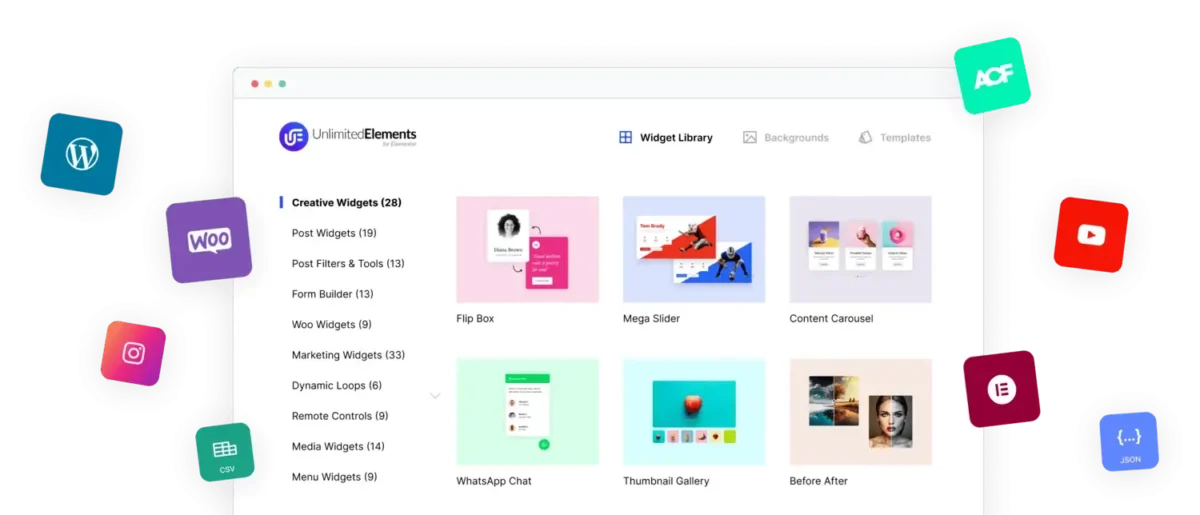Viewport: 1200px width, 515px height.
Task: Select the blue JSON tile
Action: 1129,441
